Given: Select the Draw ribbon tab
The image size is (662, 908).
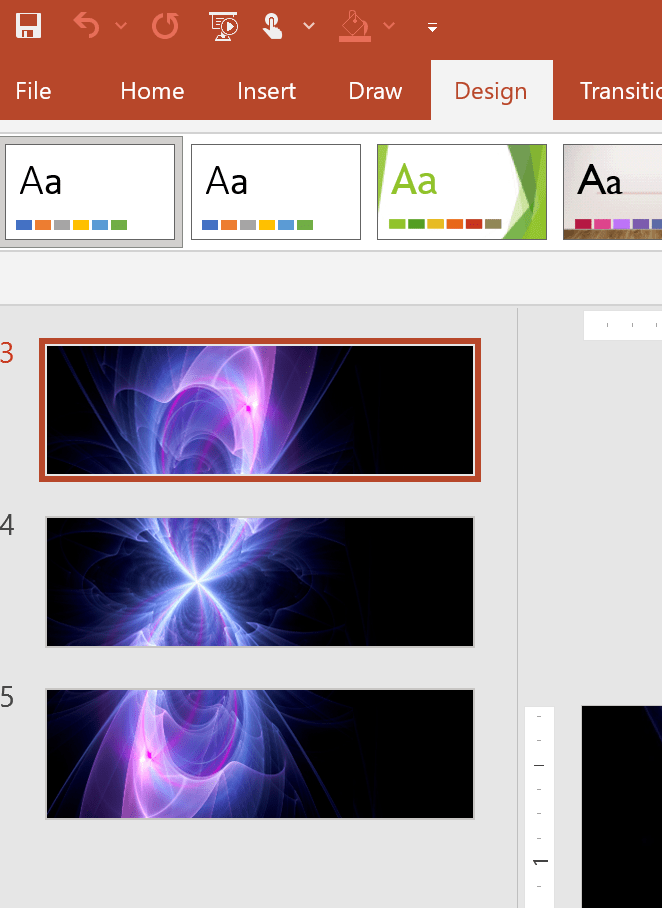Looking at the screenshot, I should (375, 91).
